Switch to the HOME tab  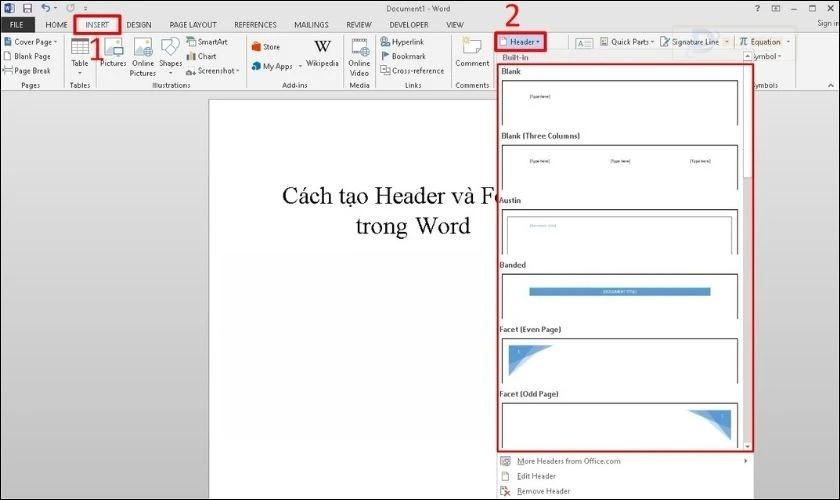(x=56, y=25)
